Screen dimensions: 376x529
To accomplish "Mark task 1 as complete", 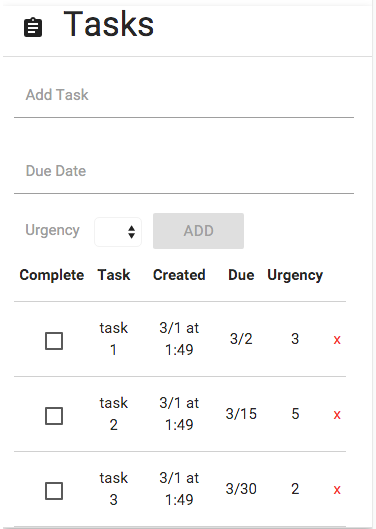I will pos(54,341).
